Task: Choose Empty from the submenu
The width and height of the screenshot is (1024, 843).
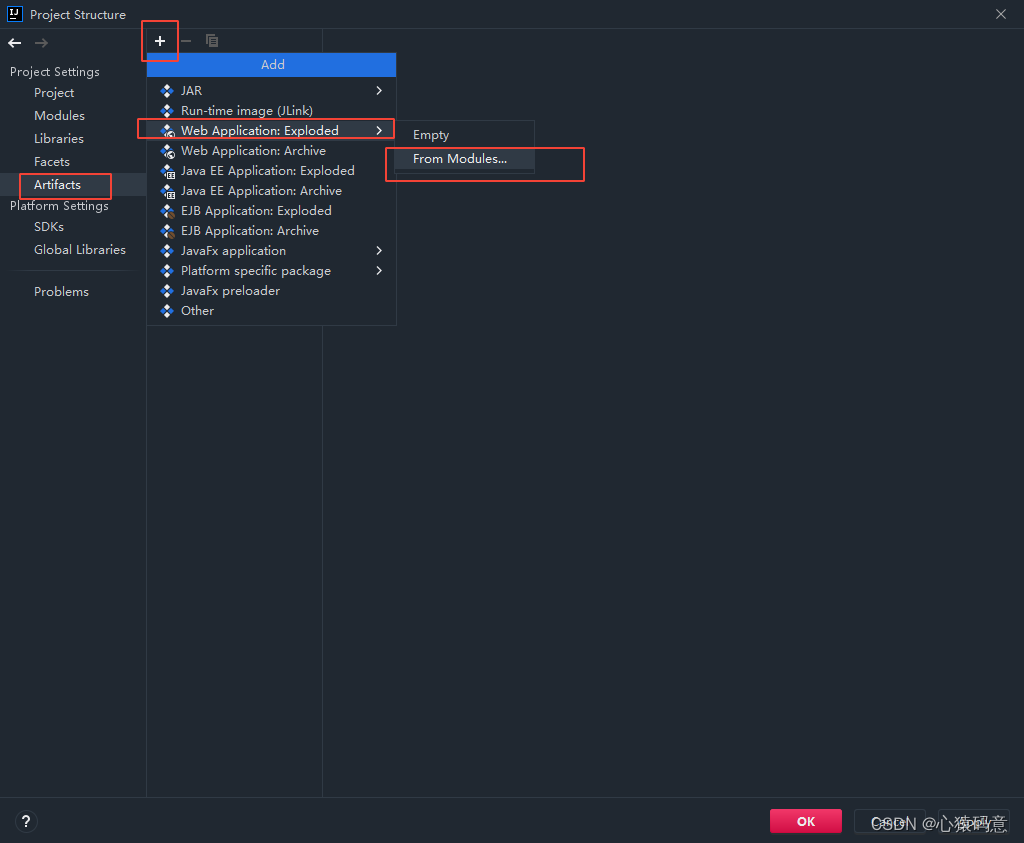Action: tap(464, 135)
